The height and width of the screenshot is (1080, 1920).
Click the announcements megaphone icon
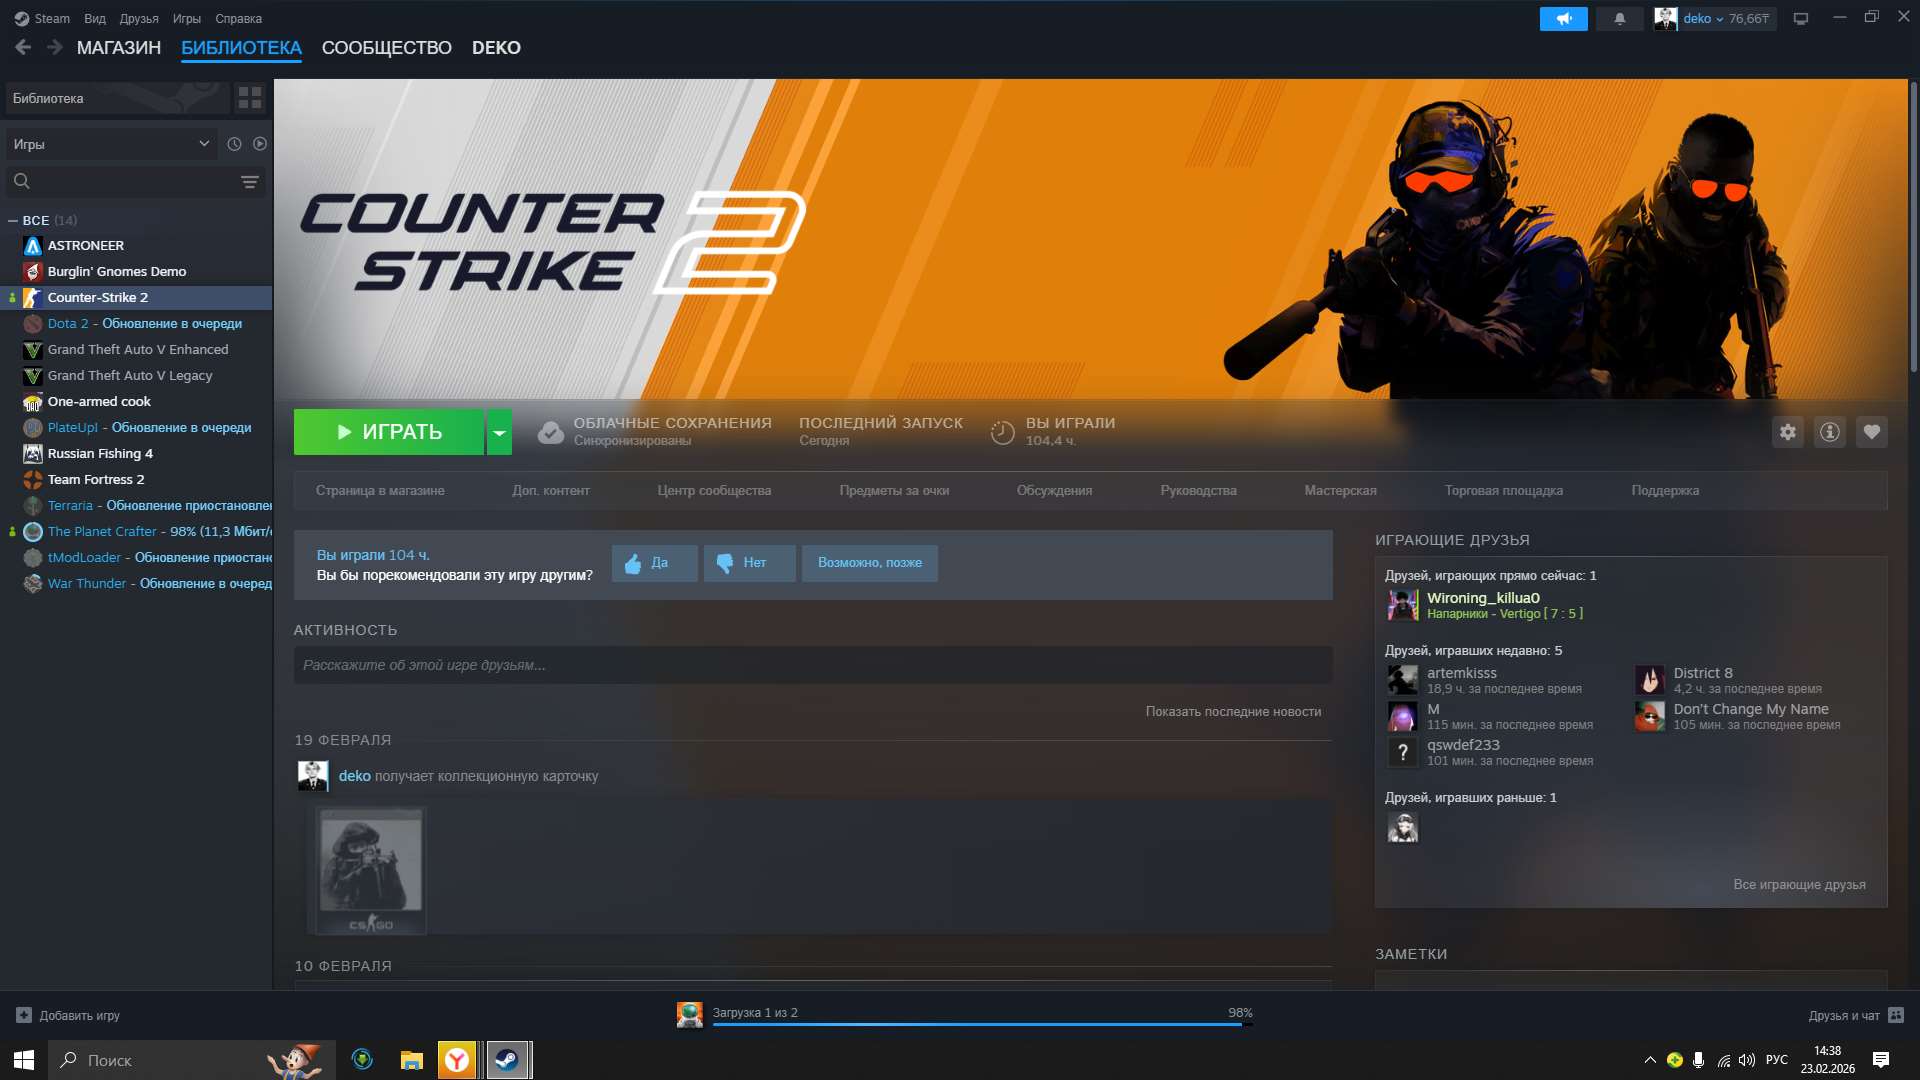coord(1563,18)
